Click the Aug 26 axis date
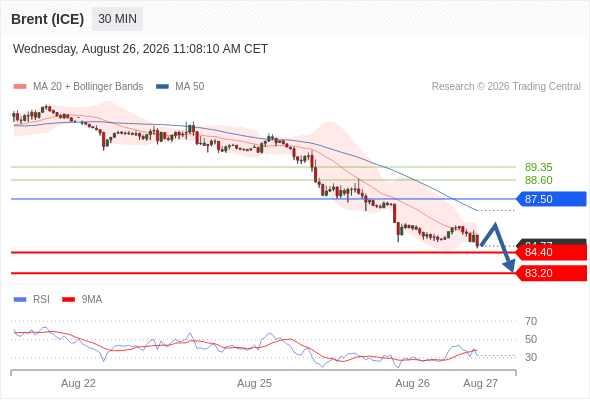 click(x=412, y=383)
